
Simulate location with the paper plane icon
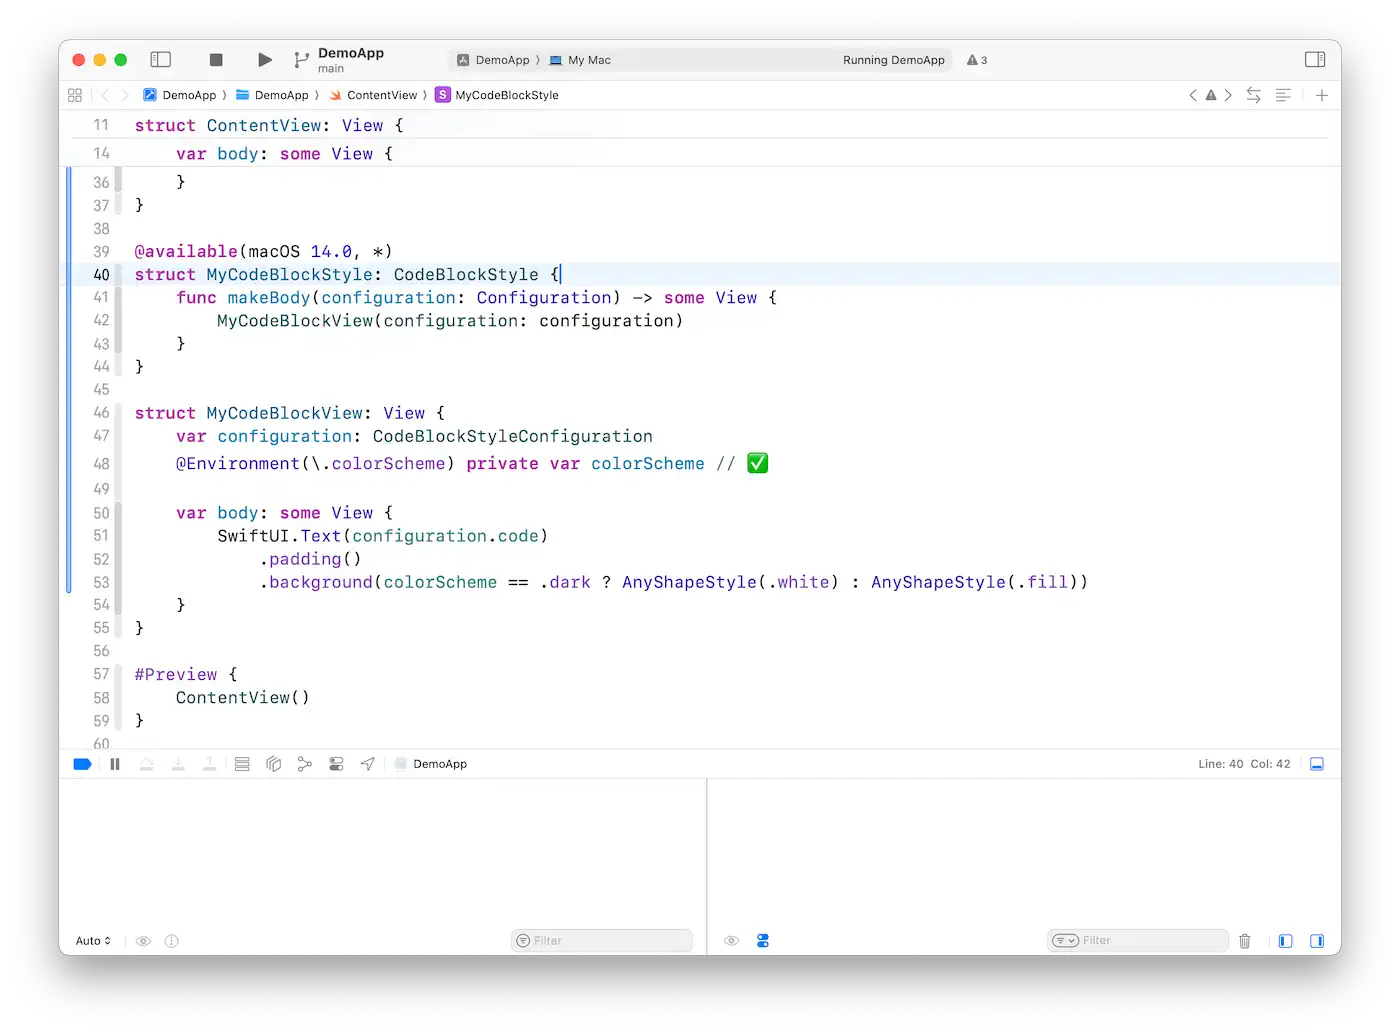coord(367,763)
